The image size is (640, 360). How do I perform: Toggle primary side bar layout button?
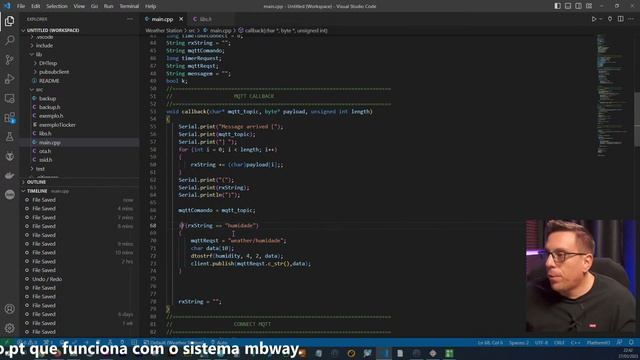[x=558, y=6]
